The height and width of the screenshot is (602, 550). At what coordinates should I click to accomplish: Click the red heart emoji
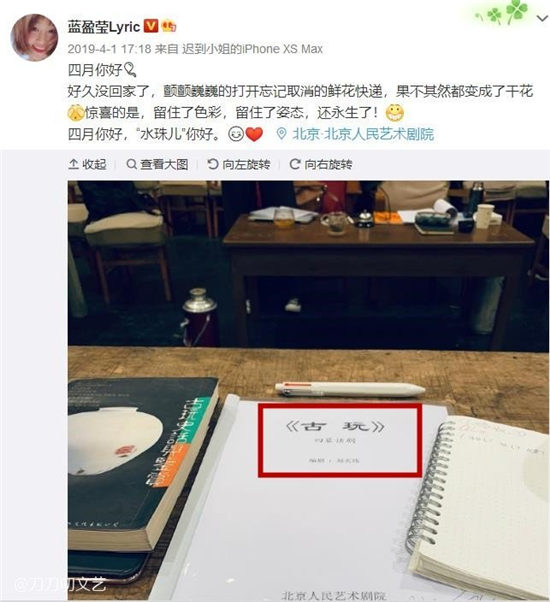point(254,134)
